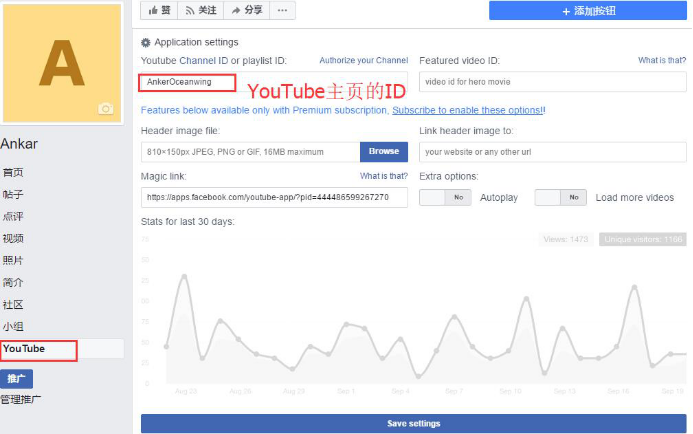The height and width of the screenshot is (434, 693).
Task: Click What is that? next to Magic link
Action: tap(384, 176)
